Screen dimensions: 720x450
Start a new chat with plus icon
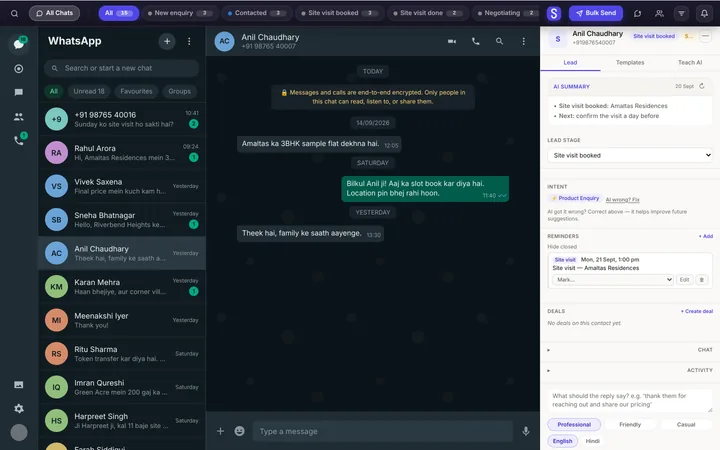167,41
